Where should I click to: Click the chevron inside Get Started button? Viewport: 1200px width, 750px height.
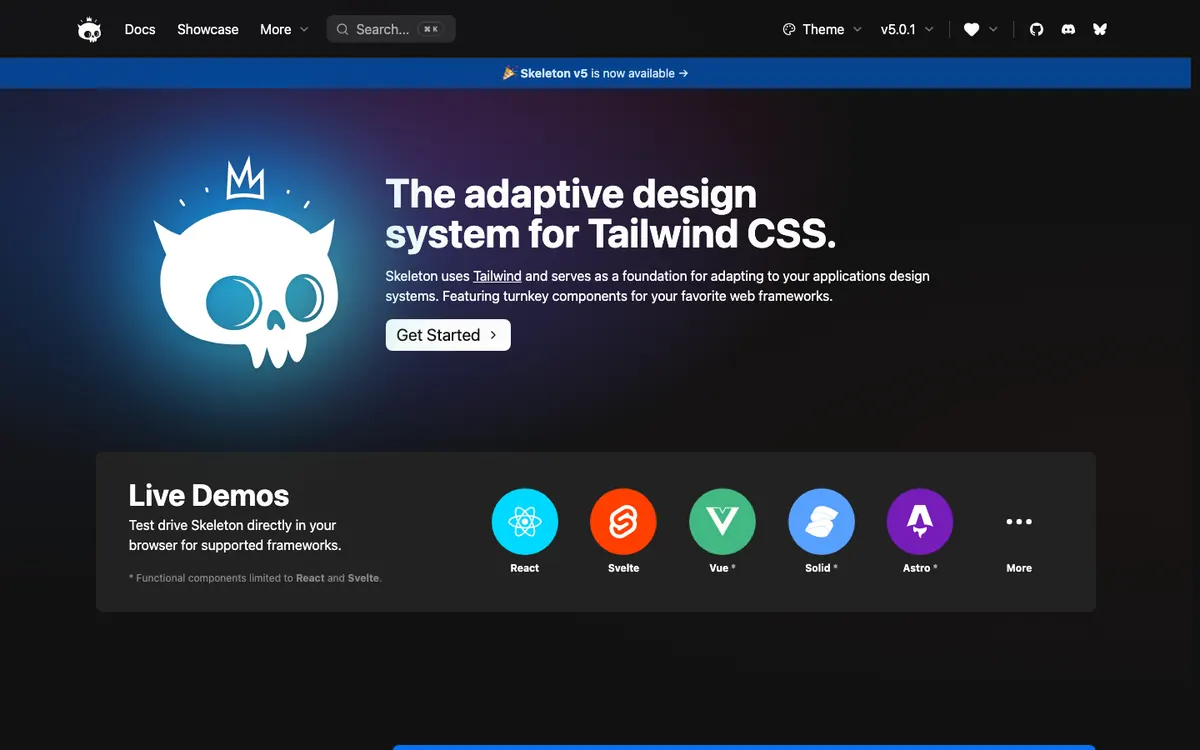tap(493, 335)
